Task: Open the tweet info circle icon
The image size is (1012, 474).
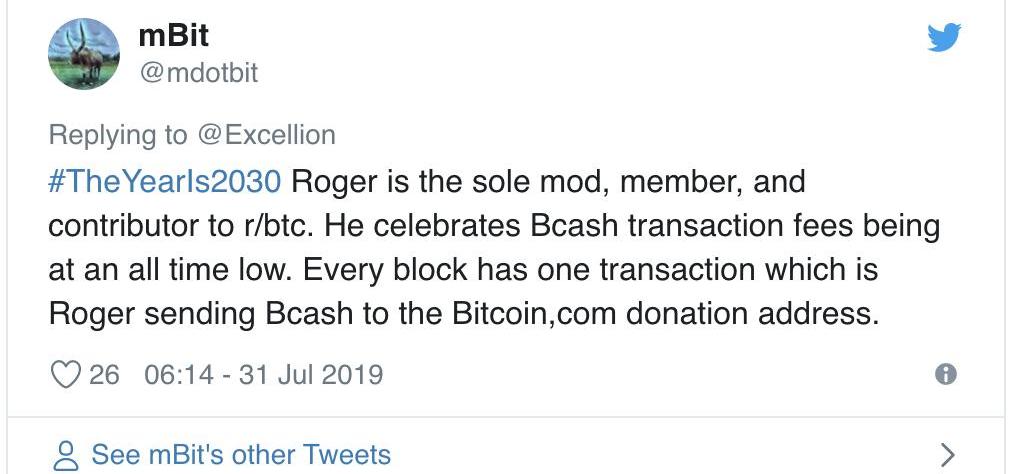Action: 944,374
